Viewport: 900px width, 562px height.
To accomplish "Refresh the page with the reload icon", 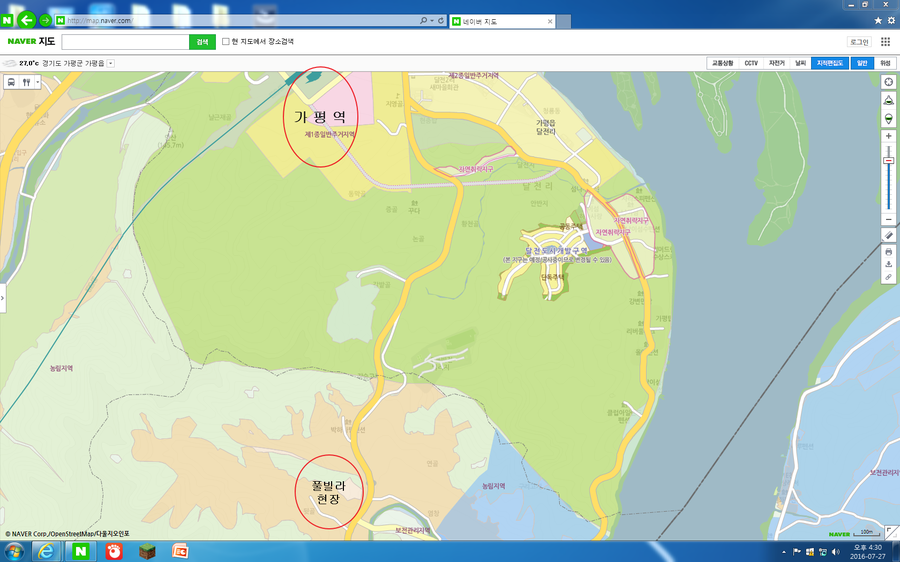I will [441, 21].
